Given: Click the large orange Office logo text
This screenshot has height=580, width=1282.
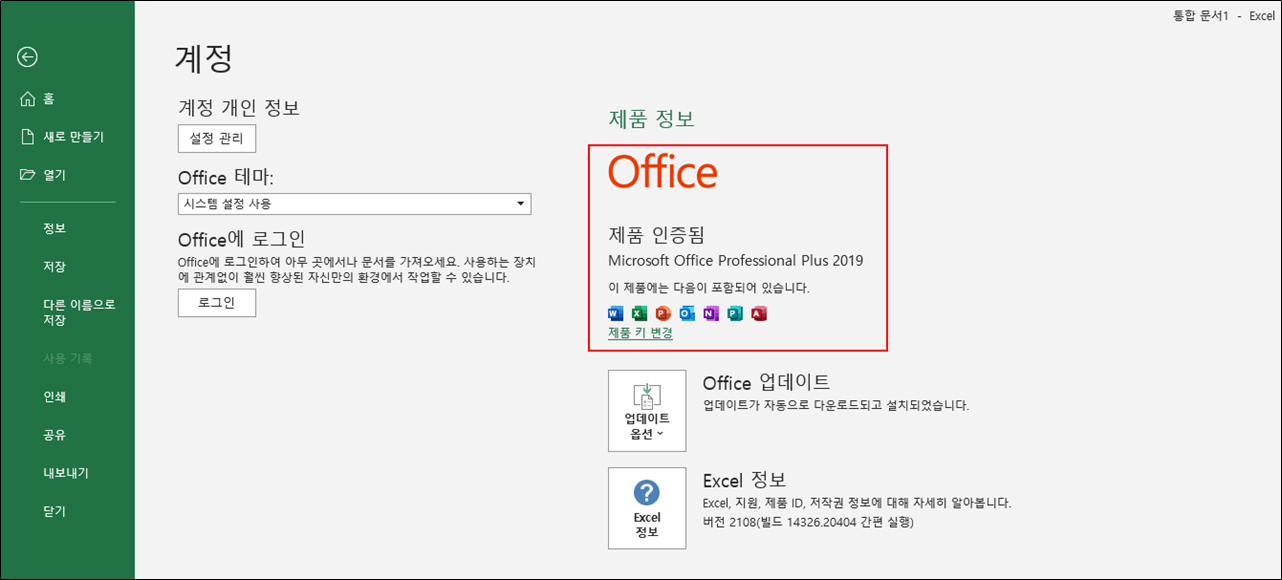Looking at the screenshot, I should pos(662,173).
